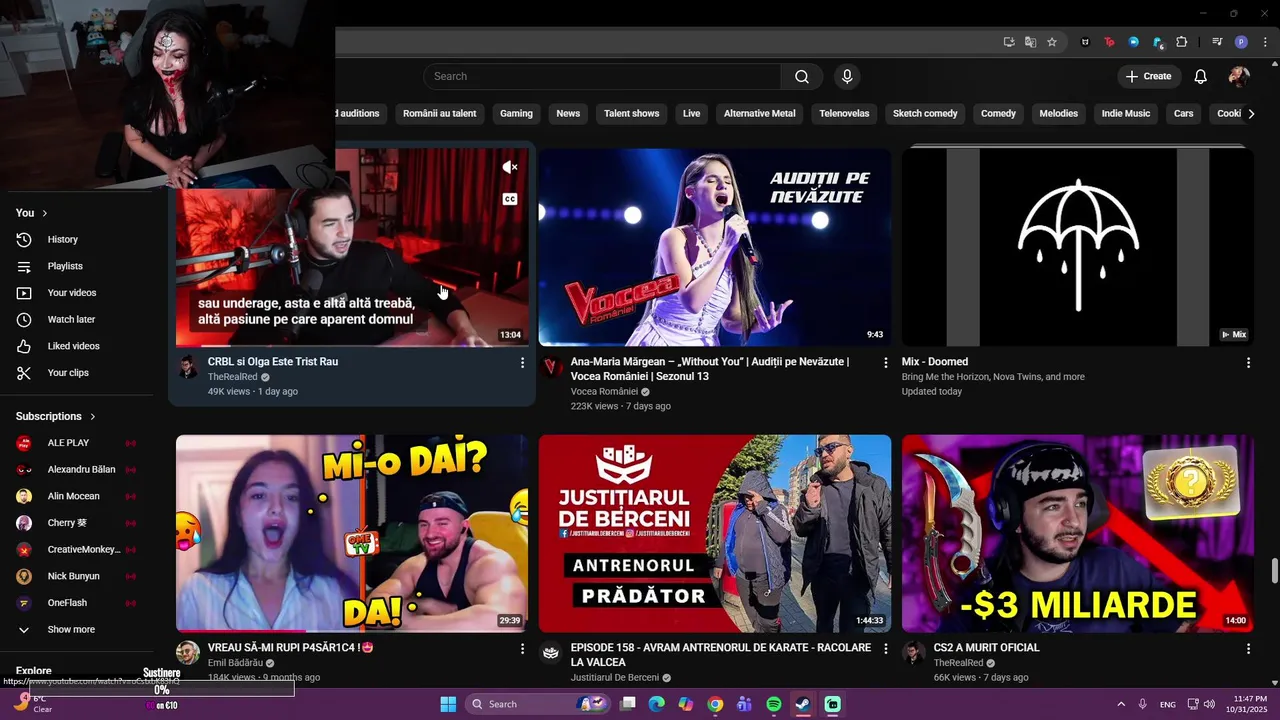Image resolution: width=1280 pixels, height=720 pixels.
Task: Open more actions for CRBL si Olga video
Action: click(522, 363)
